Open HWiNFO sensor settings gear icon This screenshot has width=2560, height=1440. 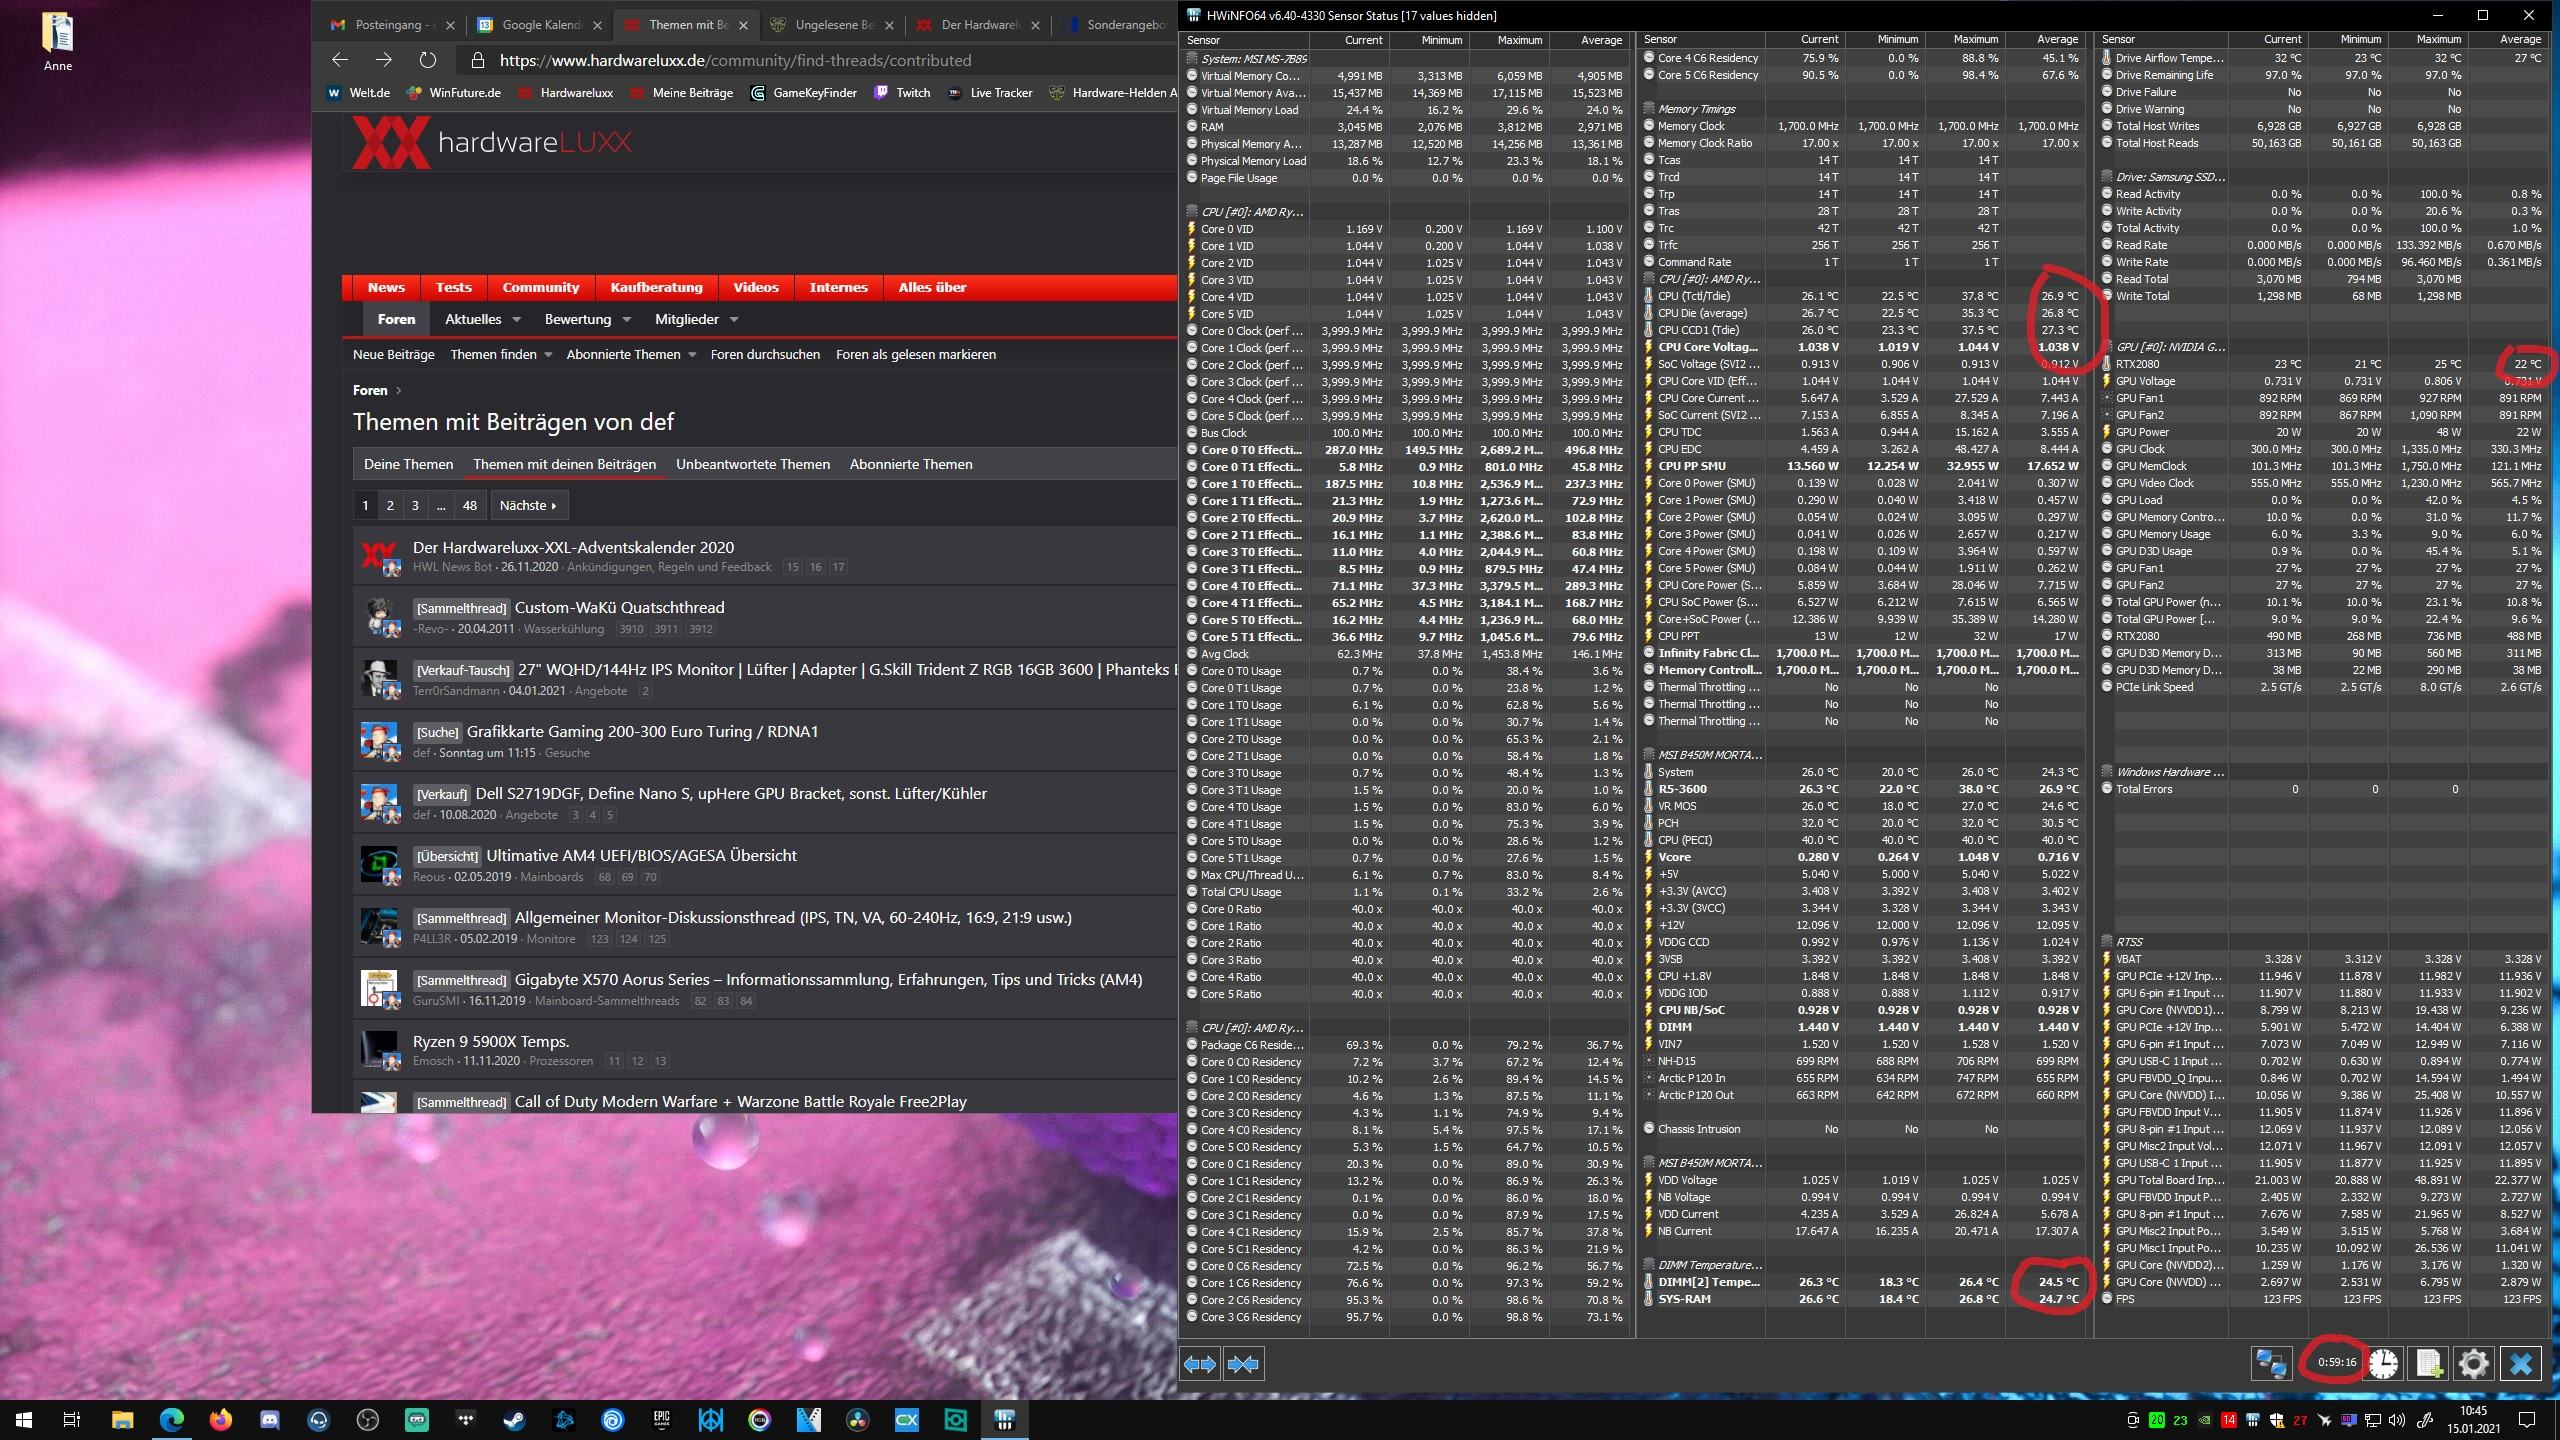pos(2474,1363)
